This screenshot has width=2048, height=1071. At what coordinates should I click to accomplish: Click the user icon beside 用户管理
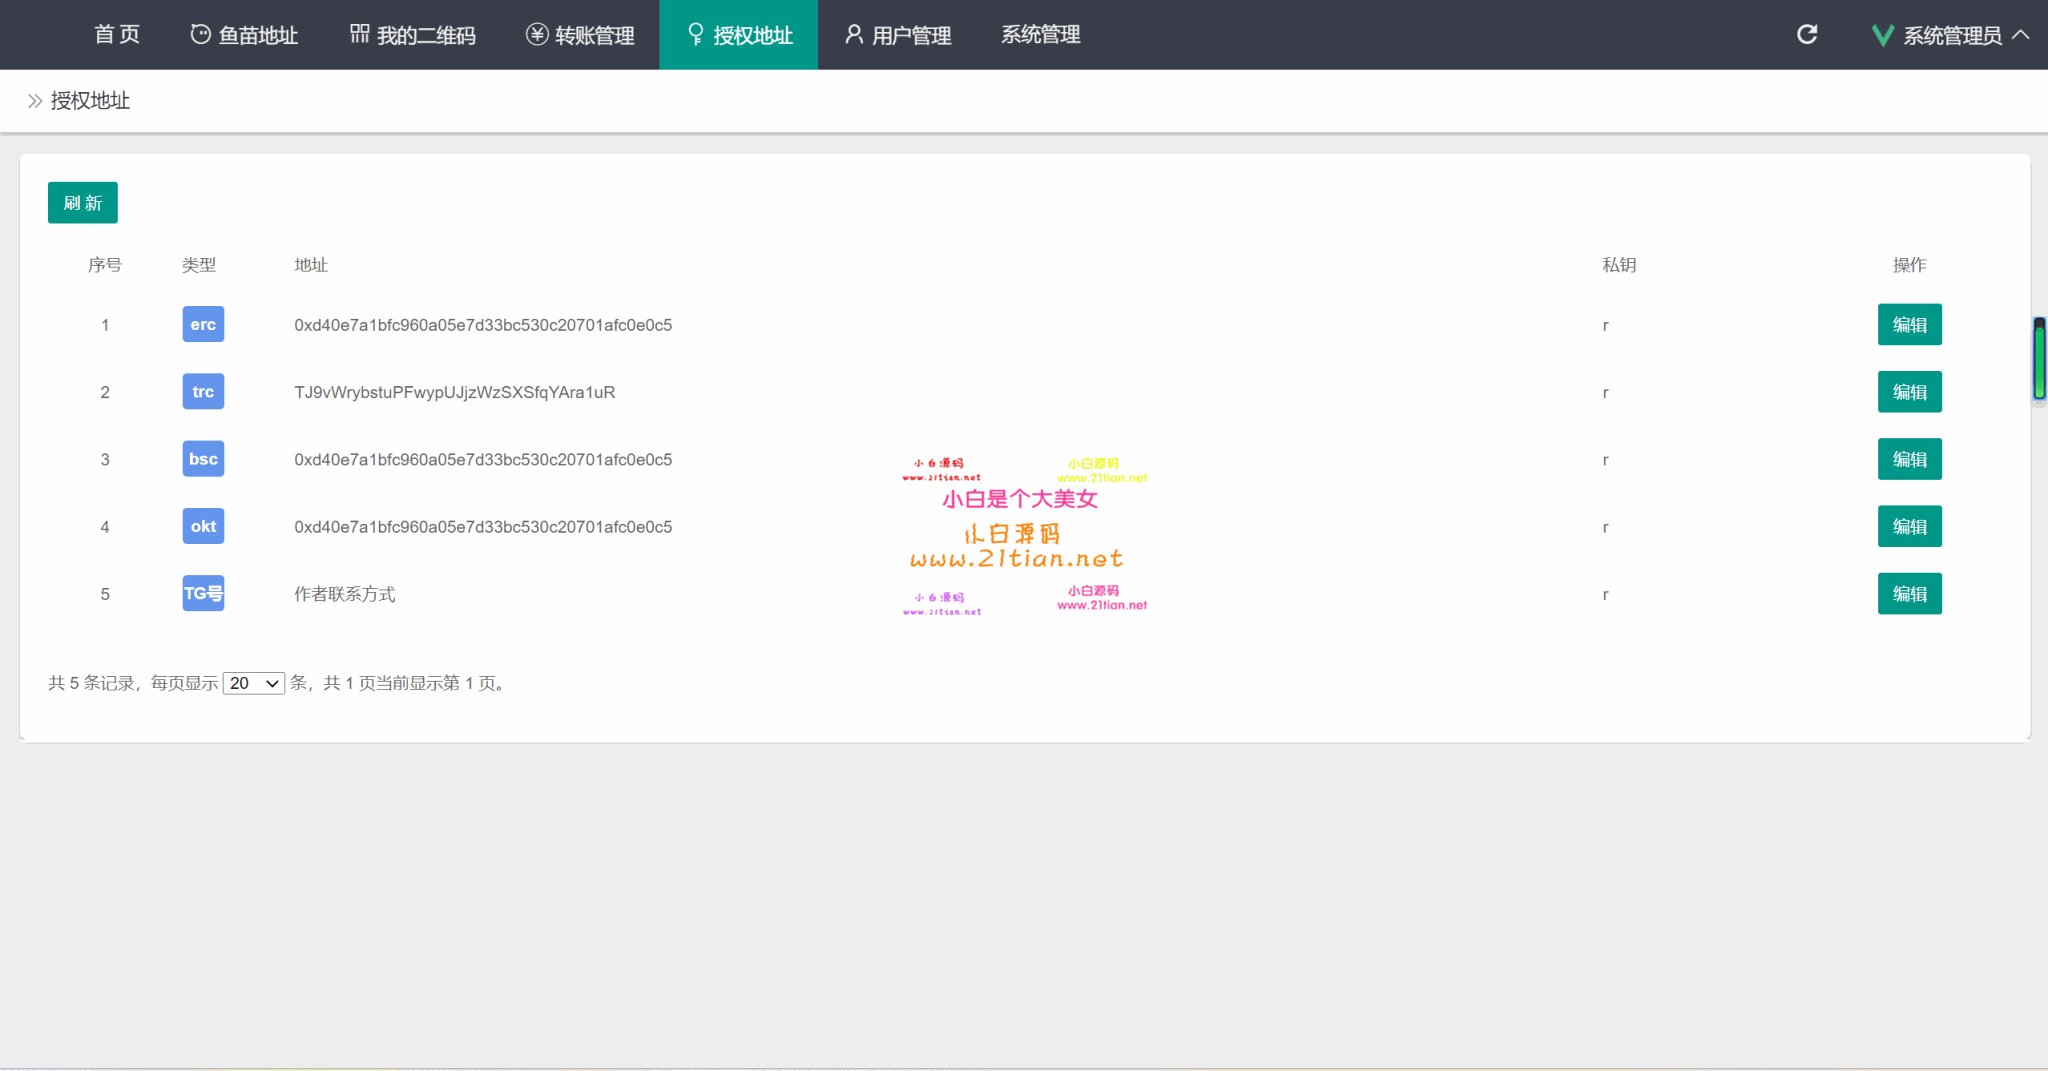[854, 35]
